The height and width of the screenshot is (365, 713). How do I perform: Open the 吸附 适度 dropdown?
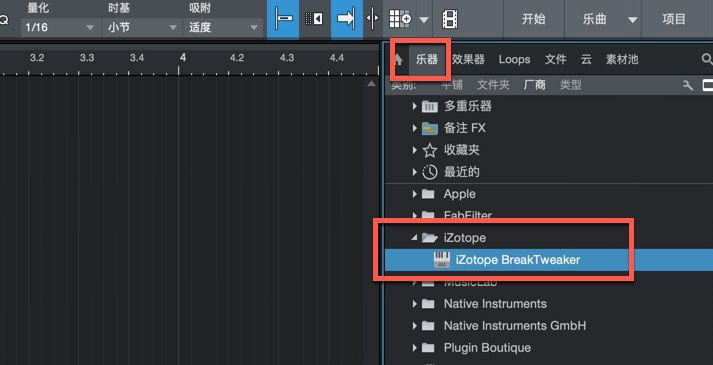coord(222,27)
